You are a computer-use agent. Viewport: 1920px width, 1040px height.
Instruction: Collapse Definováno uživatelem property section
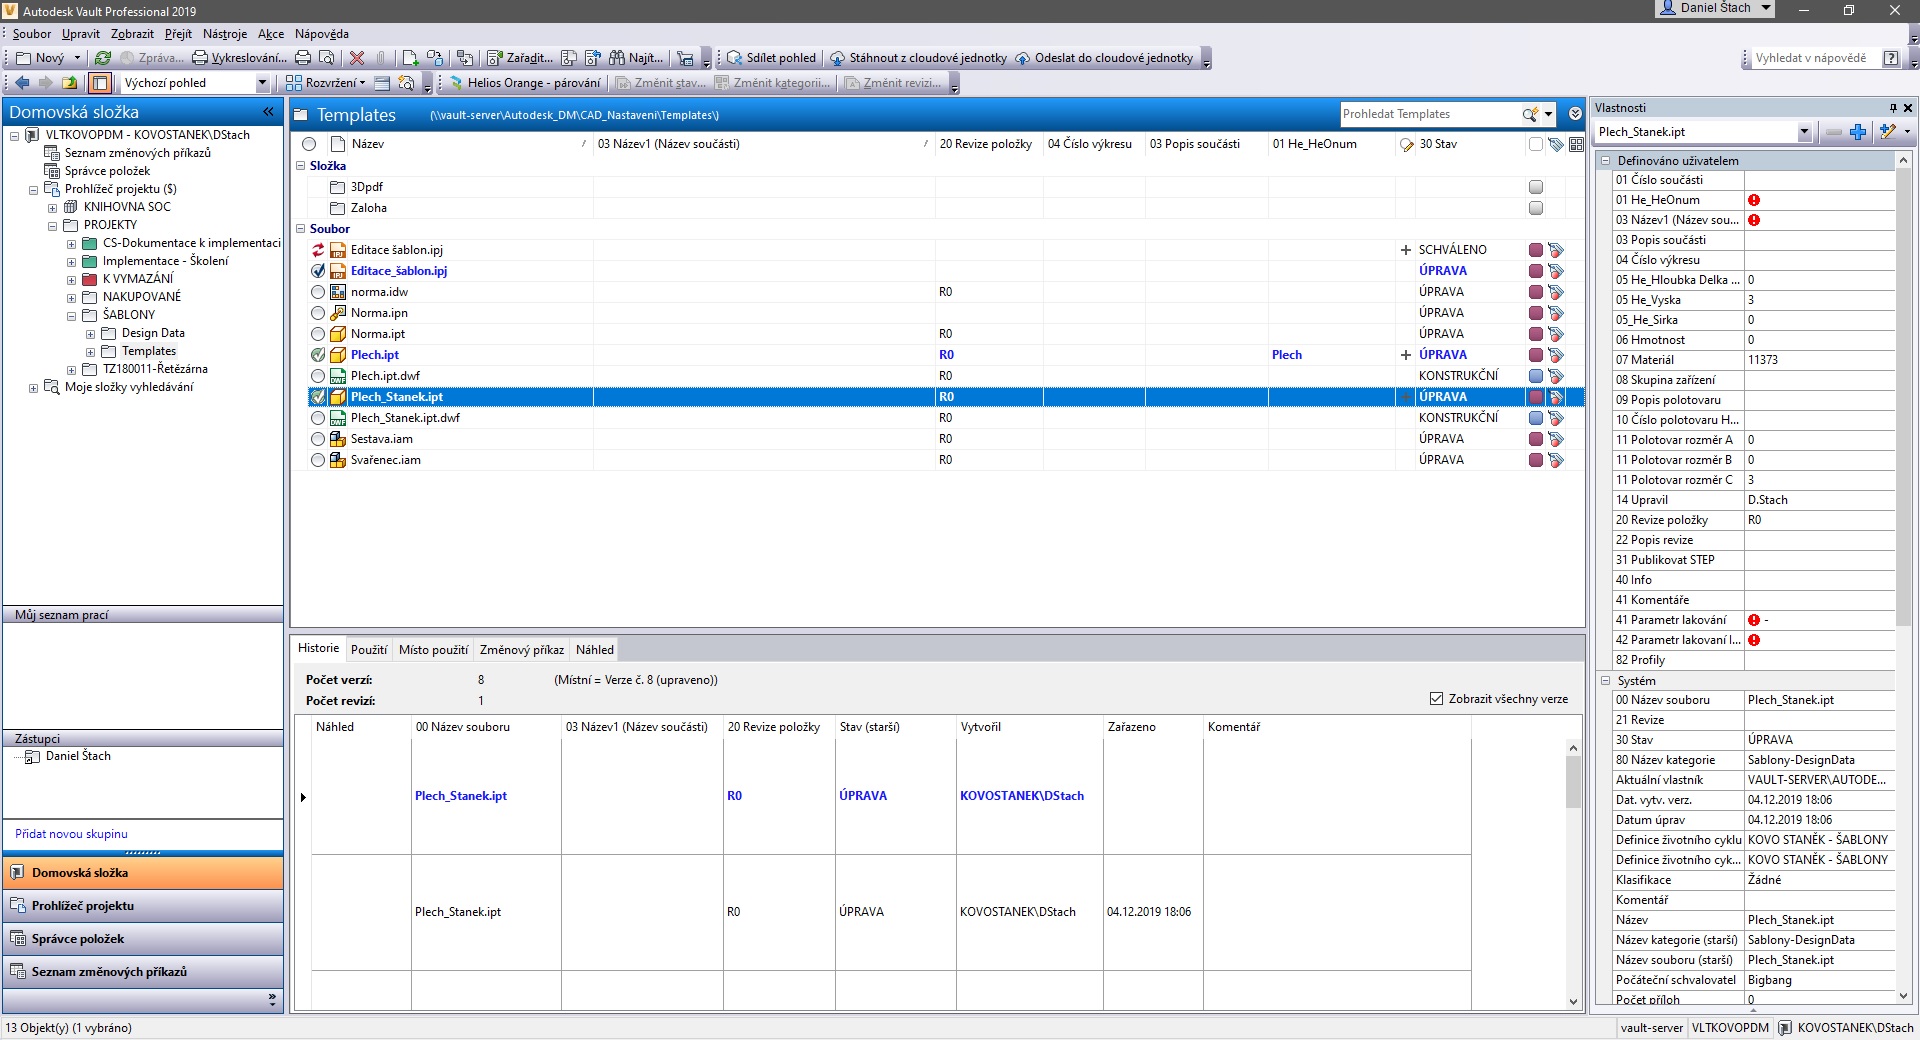click(1606, 161)
